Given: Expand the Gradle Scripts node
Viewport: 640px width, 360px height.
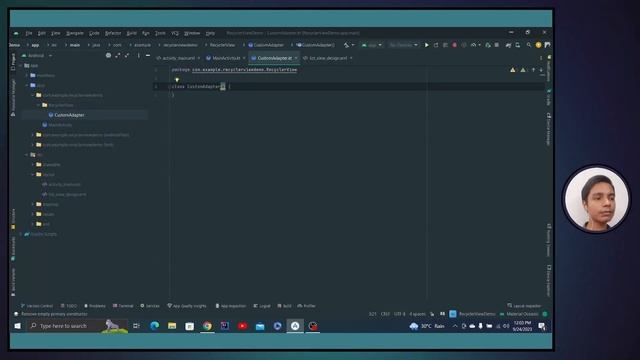Looking at the screenshot, I should [21, 234].
